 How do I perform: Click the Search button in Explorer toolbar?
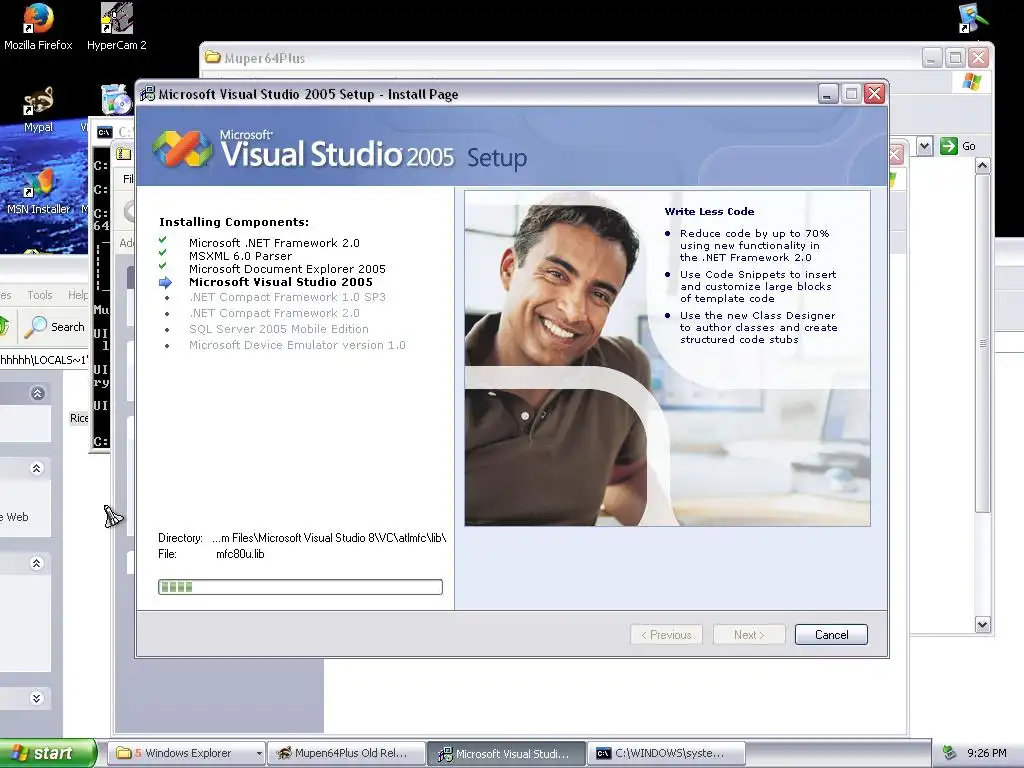pos(55,327)
